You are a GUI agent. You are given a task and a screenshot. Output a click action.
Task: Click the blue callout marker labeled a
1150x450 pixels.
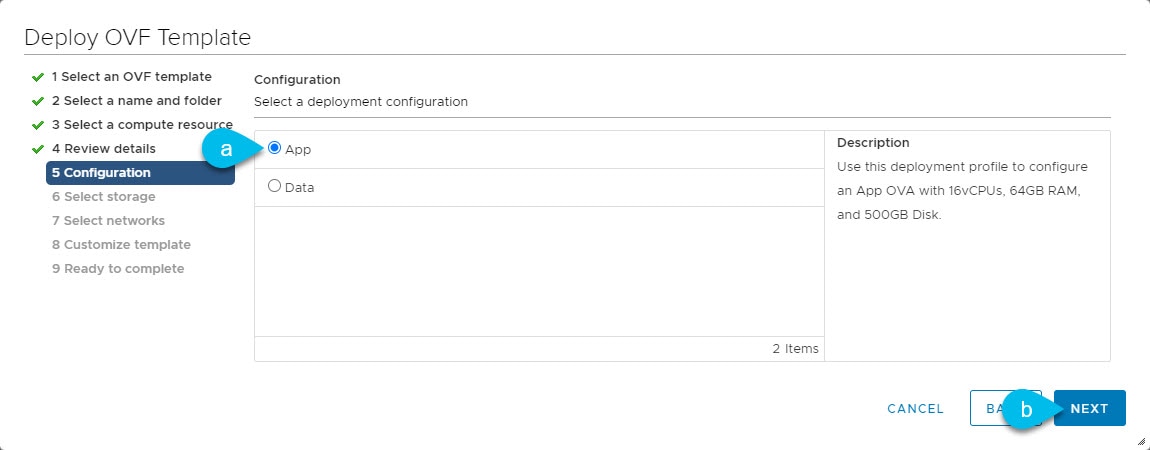(230, 149)
